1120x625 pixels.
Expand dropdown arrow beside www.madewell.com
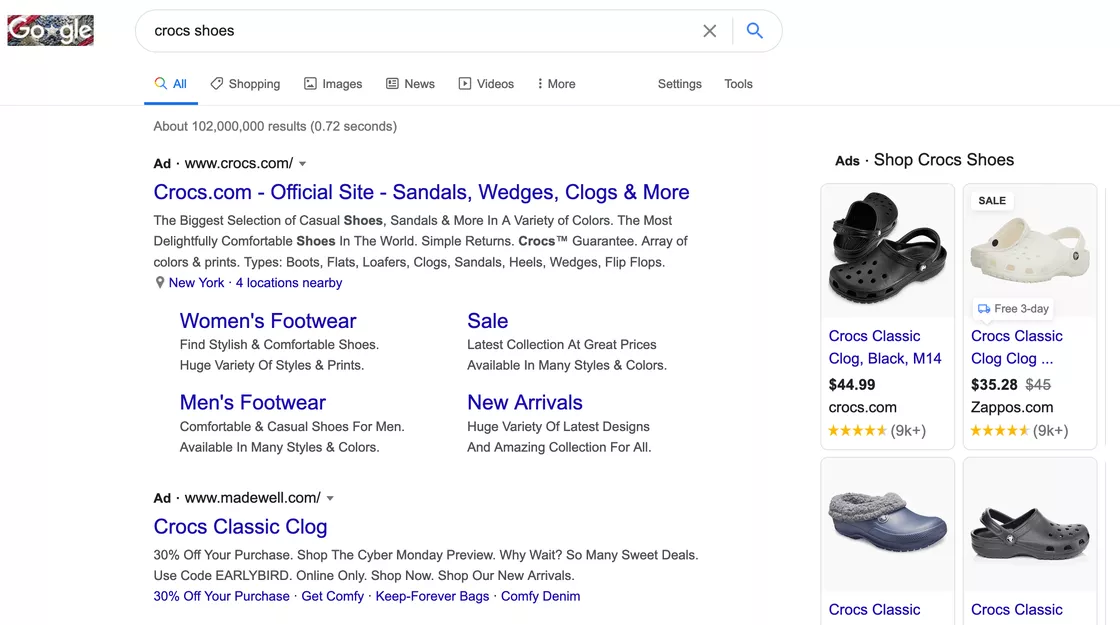pyautogui.click(x=330, y=498)
